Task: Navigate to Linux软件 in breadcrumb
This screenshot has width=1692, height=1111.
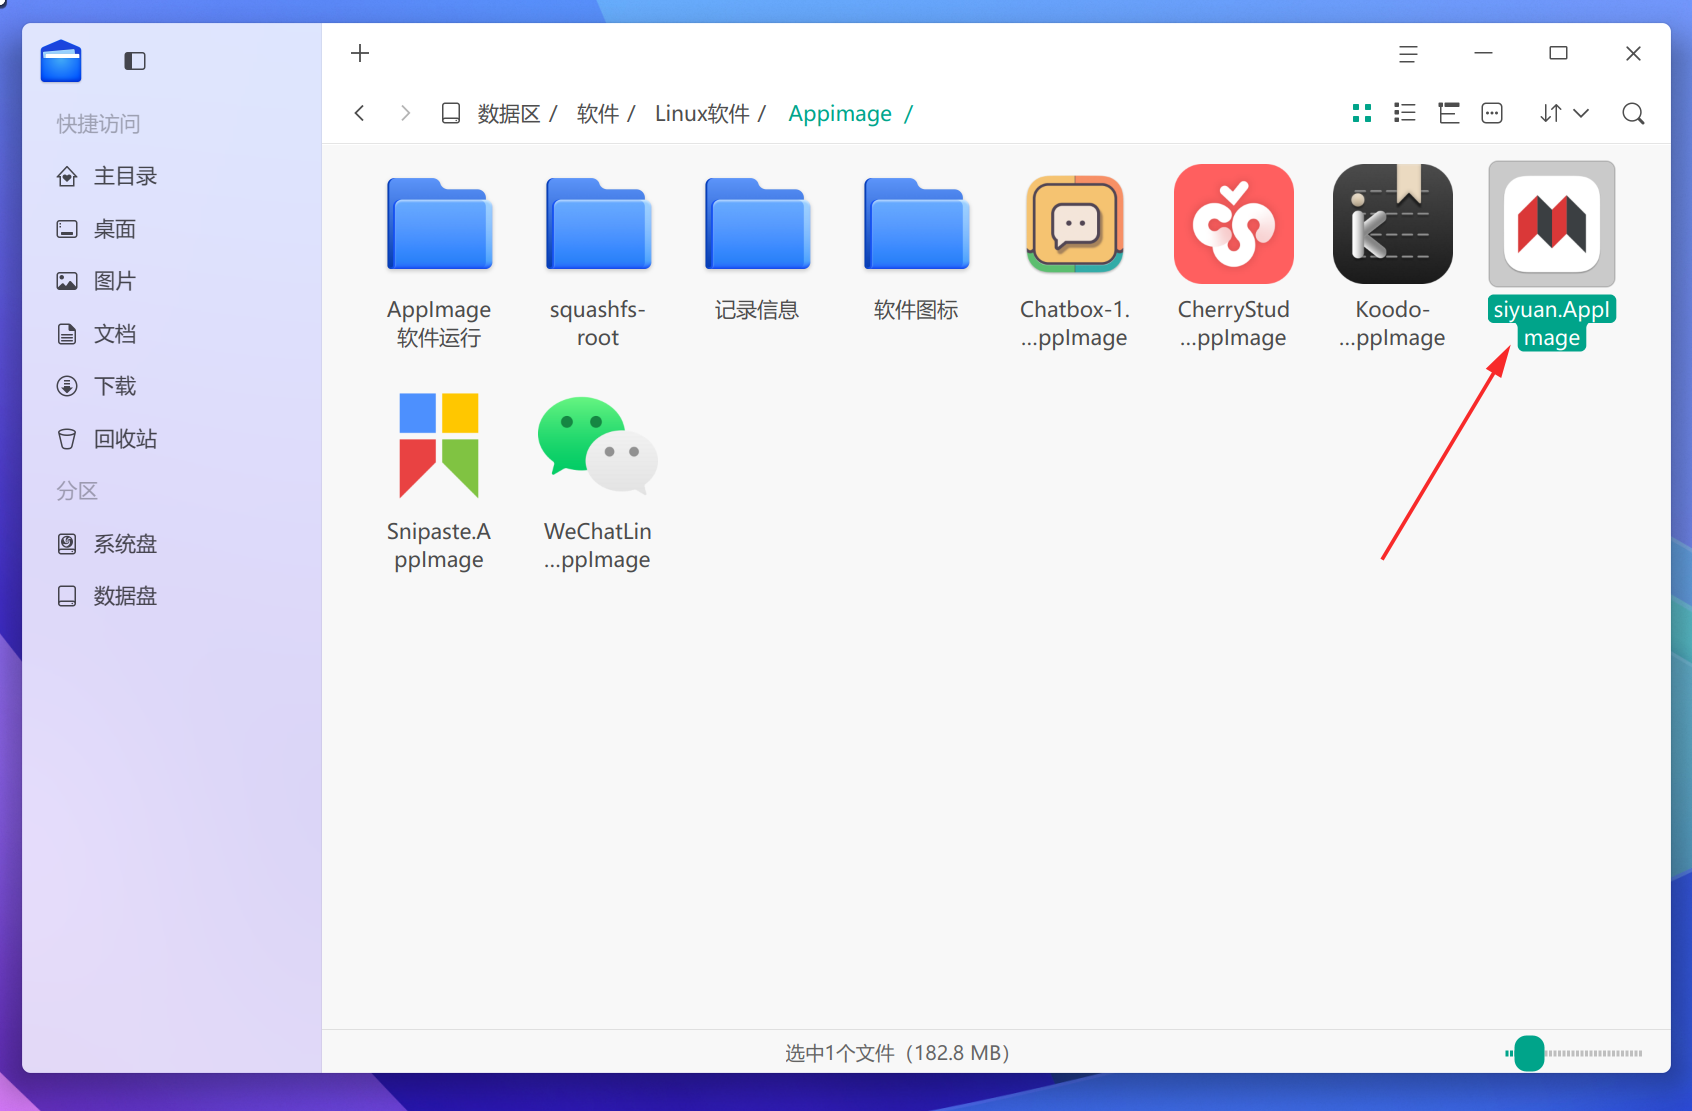Action: click(702, 114)
